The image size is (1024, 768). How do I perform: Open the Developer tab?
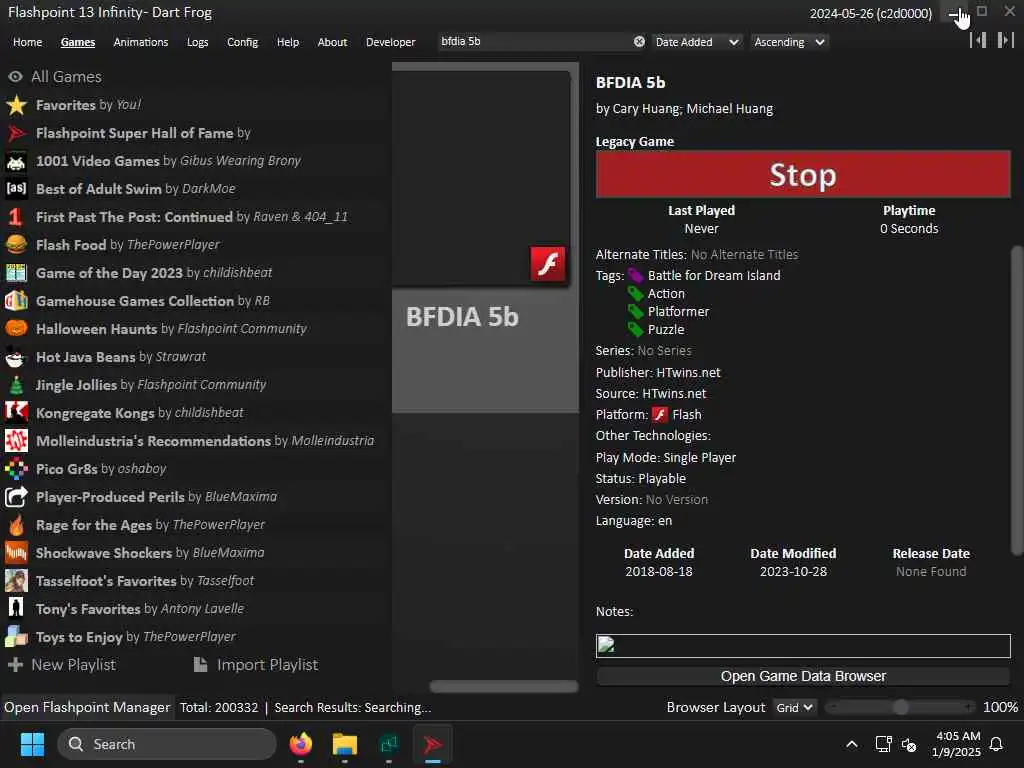pyautogui.click(x=391, y=42)
